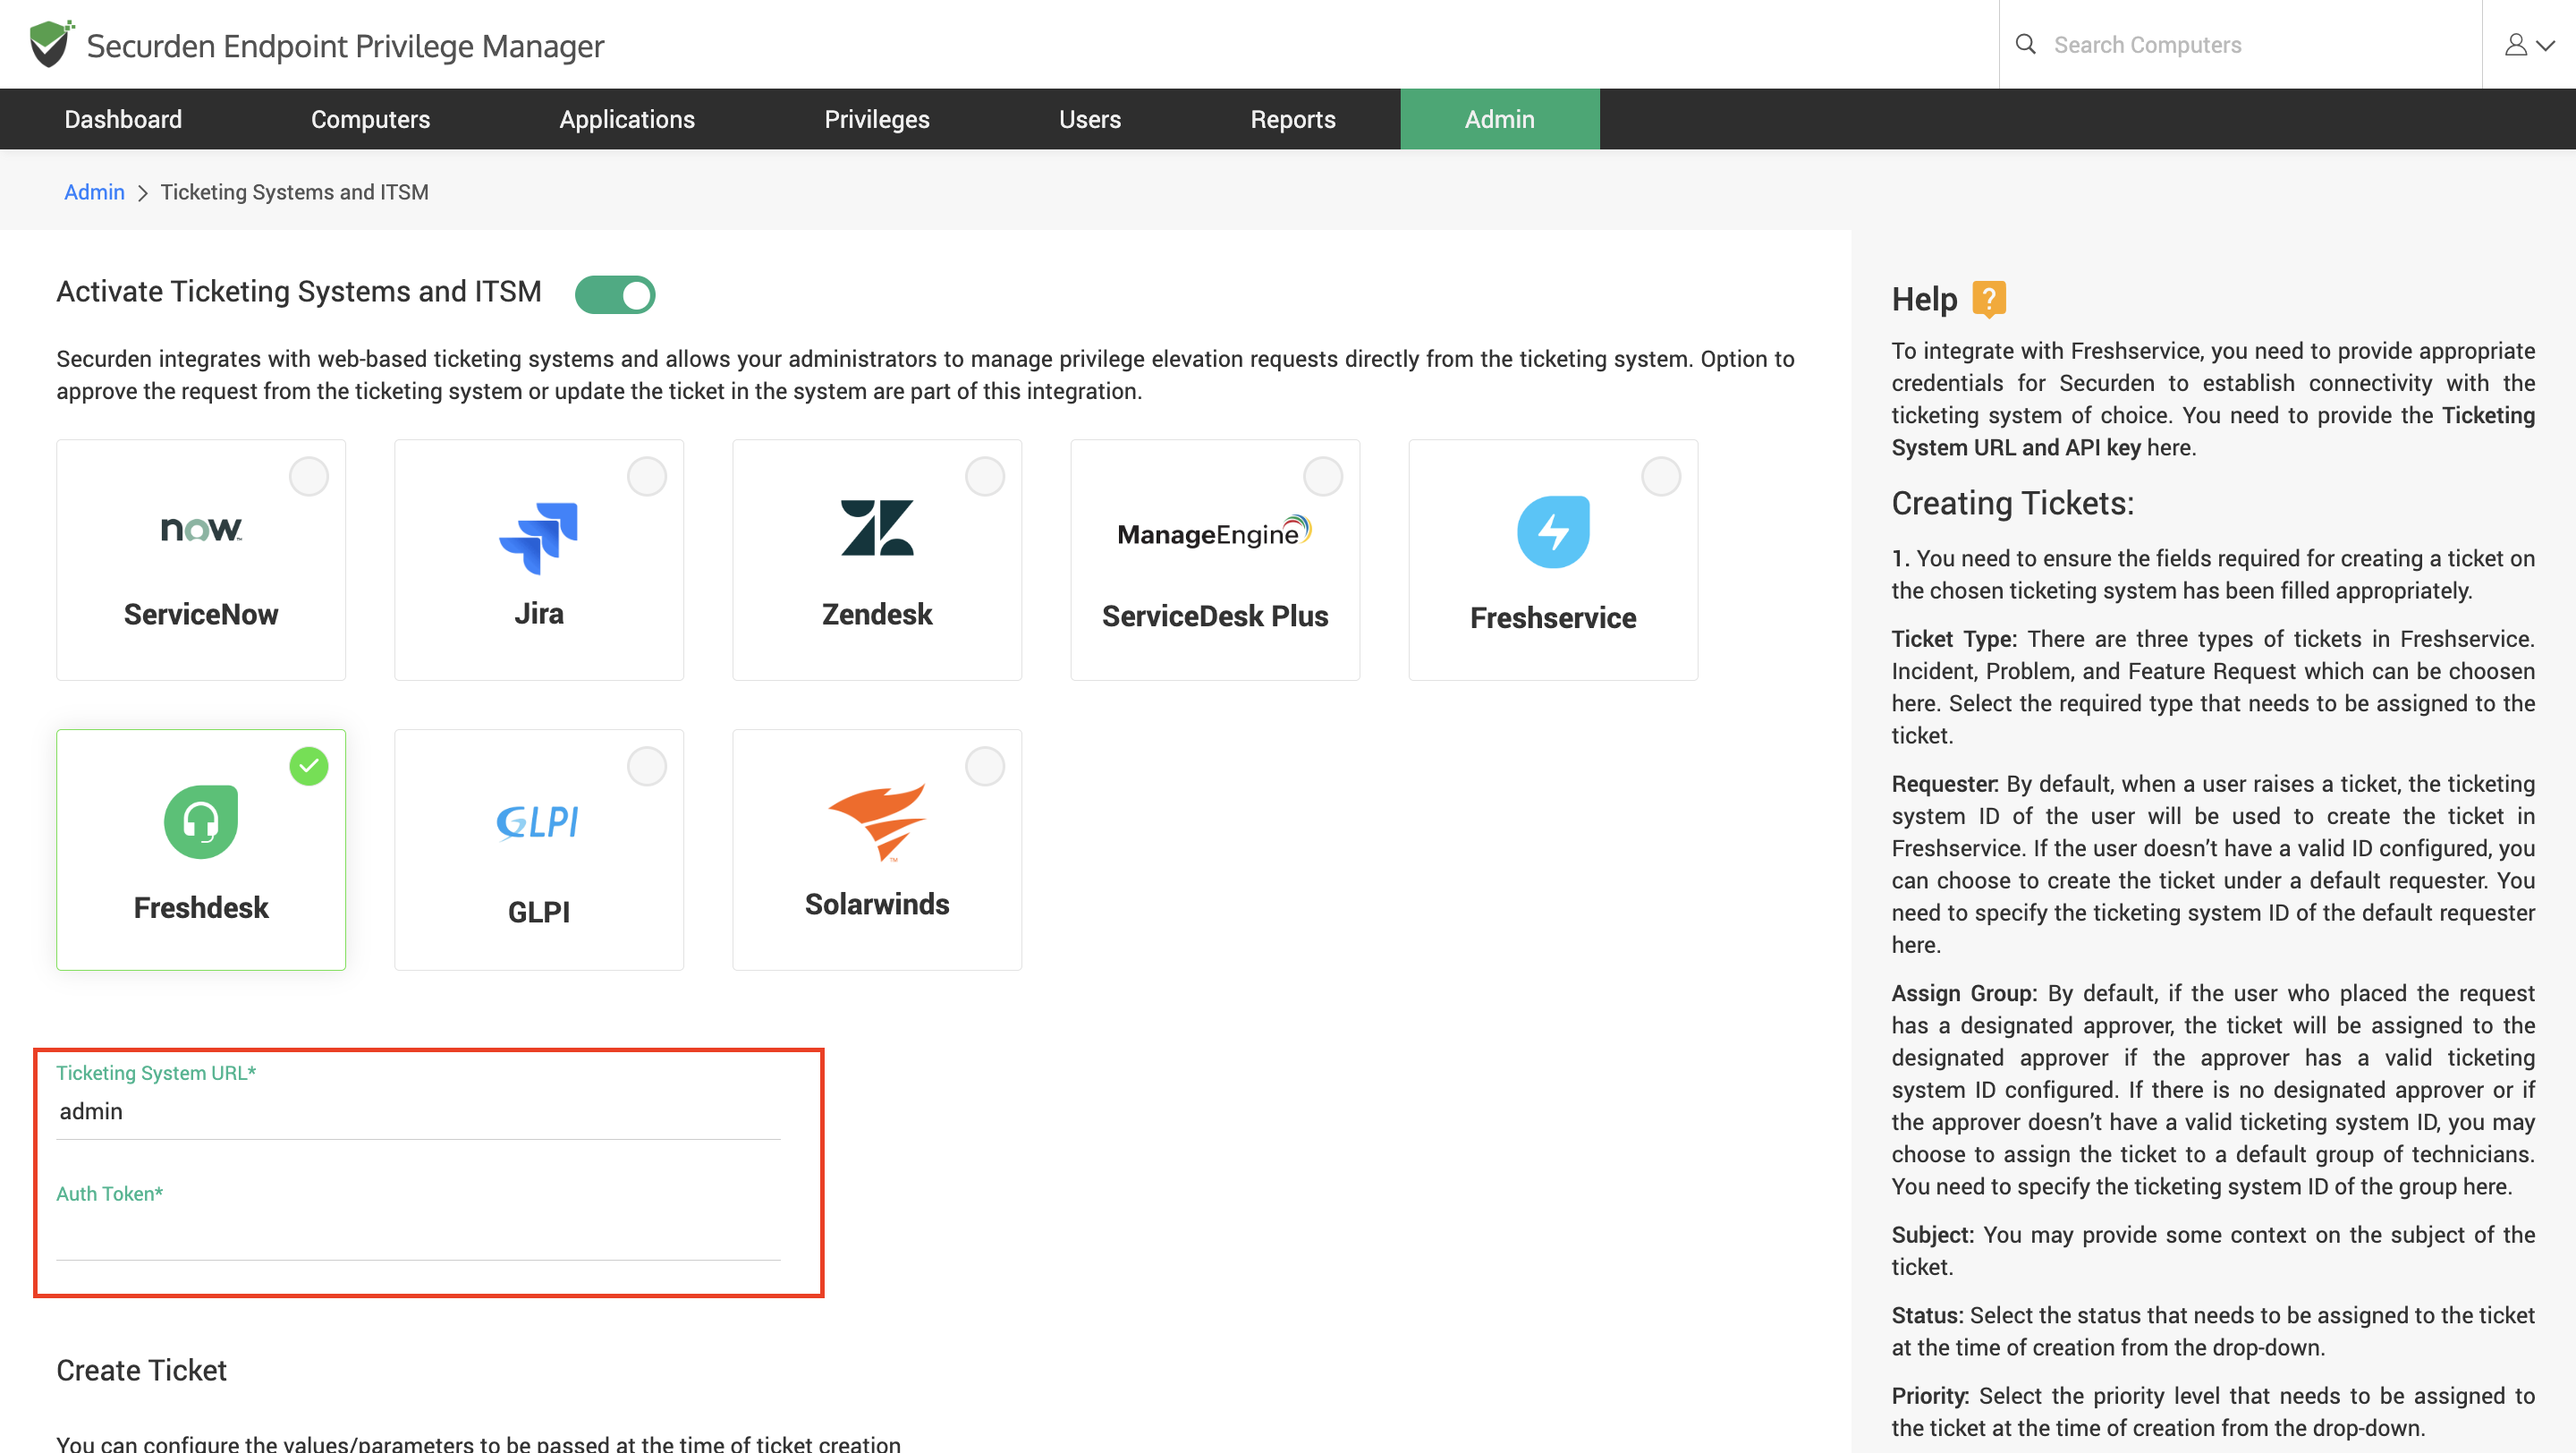
Task: Open the user account menu
Action: tap(2529, 45)
